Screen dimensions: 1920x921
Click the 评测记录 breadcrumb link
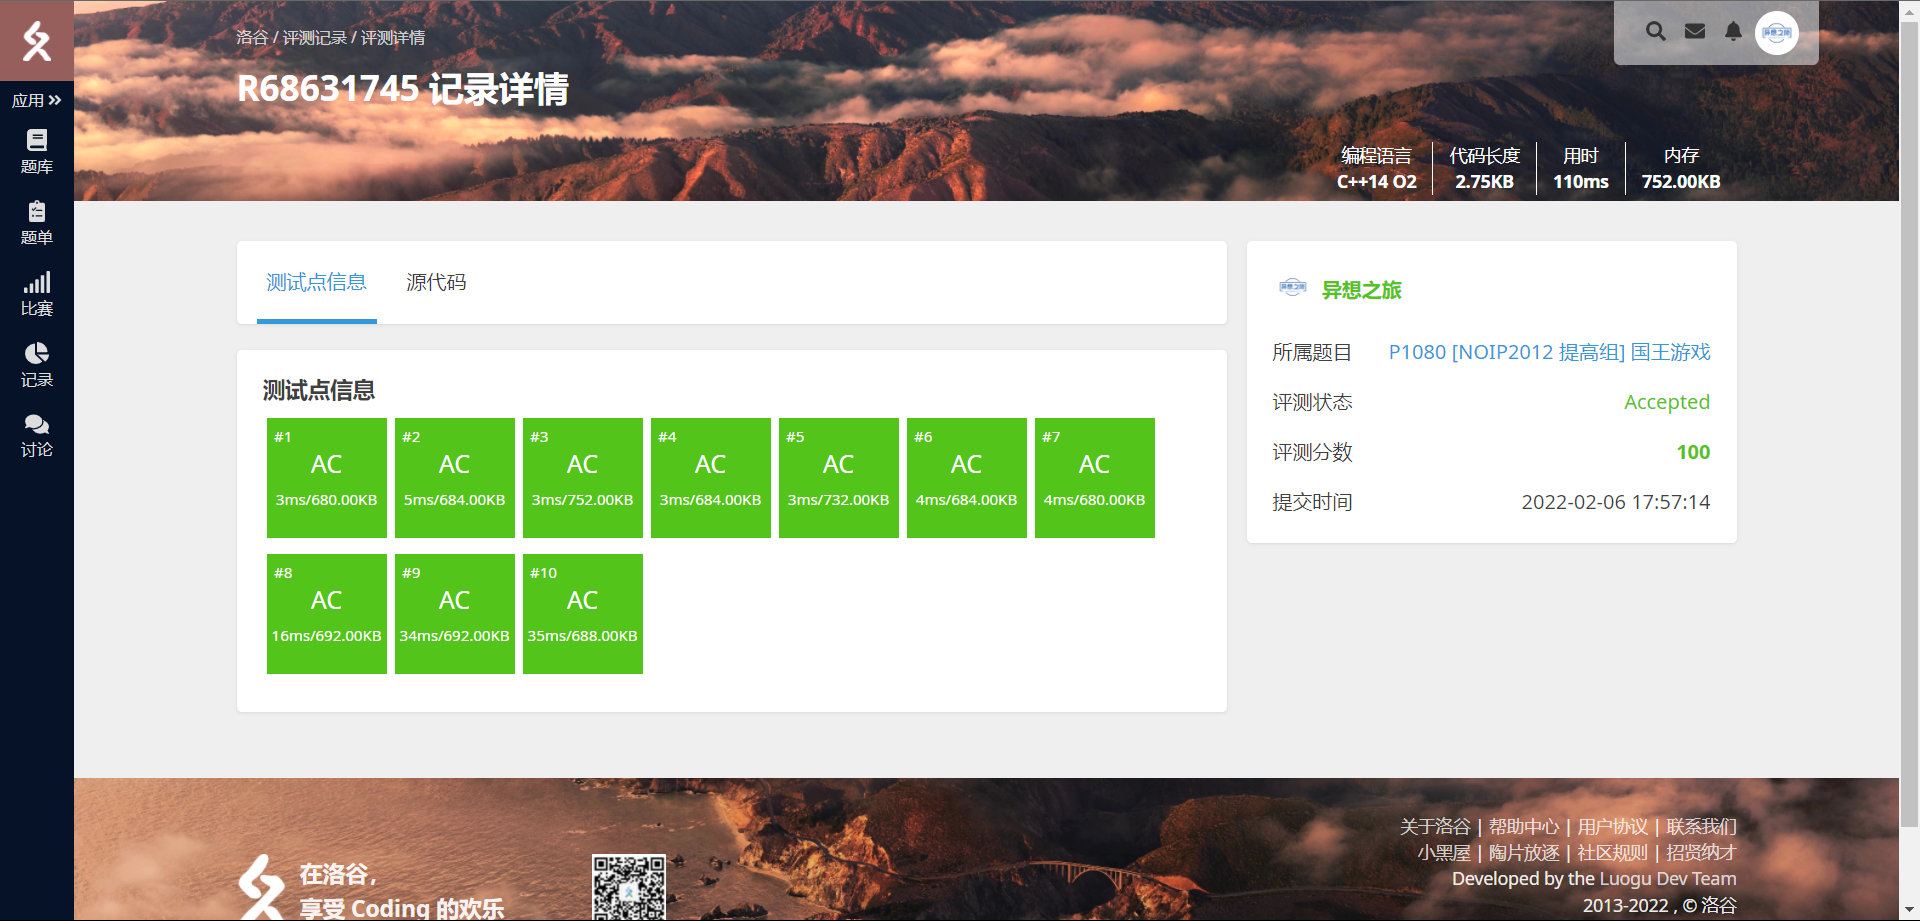click(314, 38)
